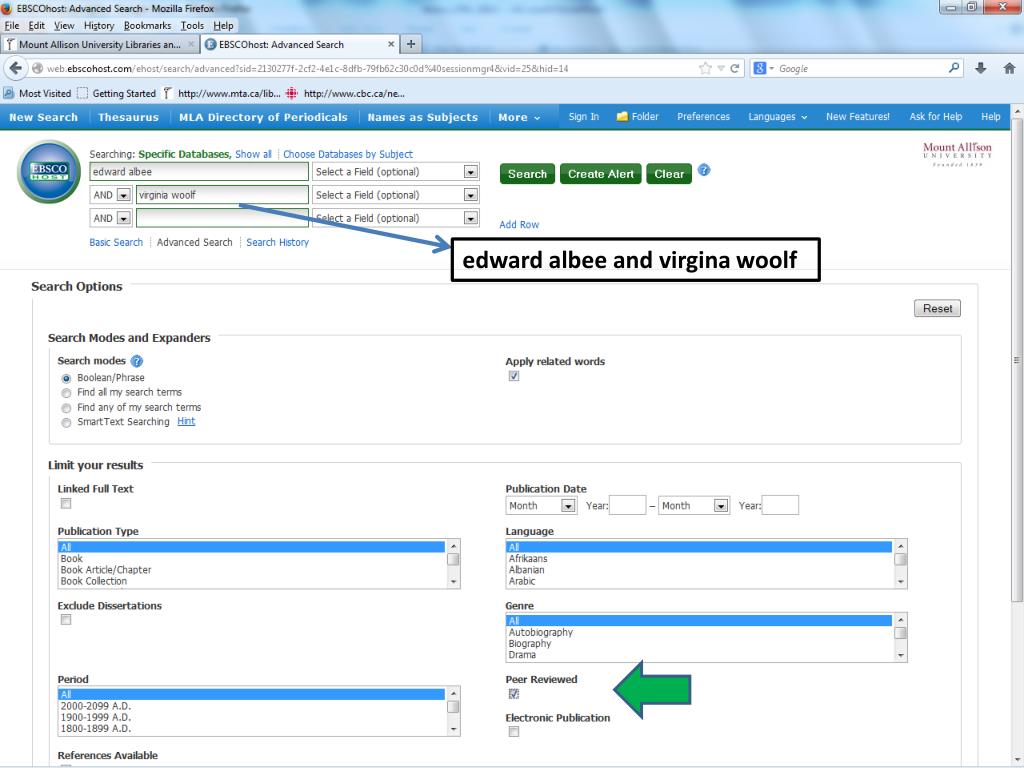Open field dropdown for edward albee row
This screenshot has height=768, width=1024.
click(470, 172)
